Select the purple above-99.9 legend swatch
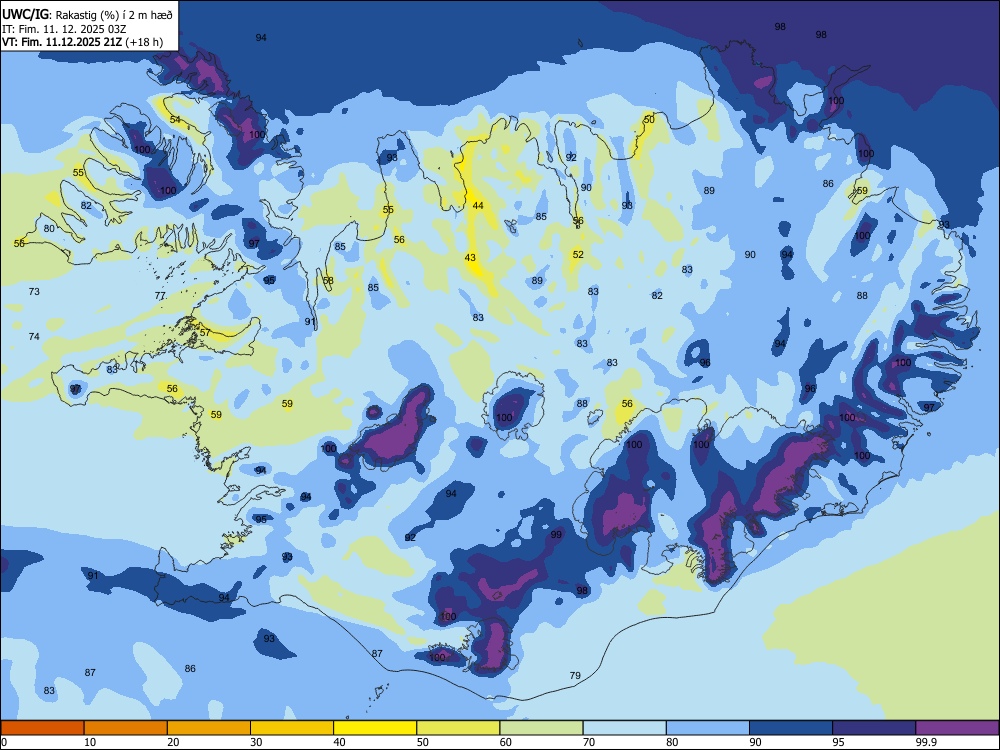Image resolution: width=1000 pixels, height=750 pixels. (957, 728)
